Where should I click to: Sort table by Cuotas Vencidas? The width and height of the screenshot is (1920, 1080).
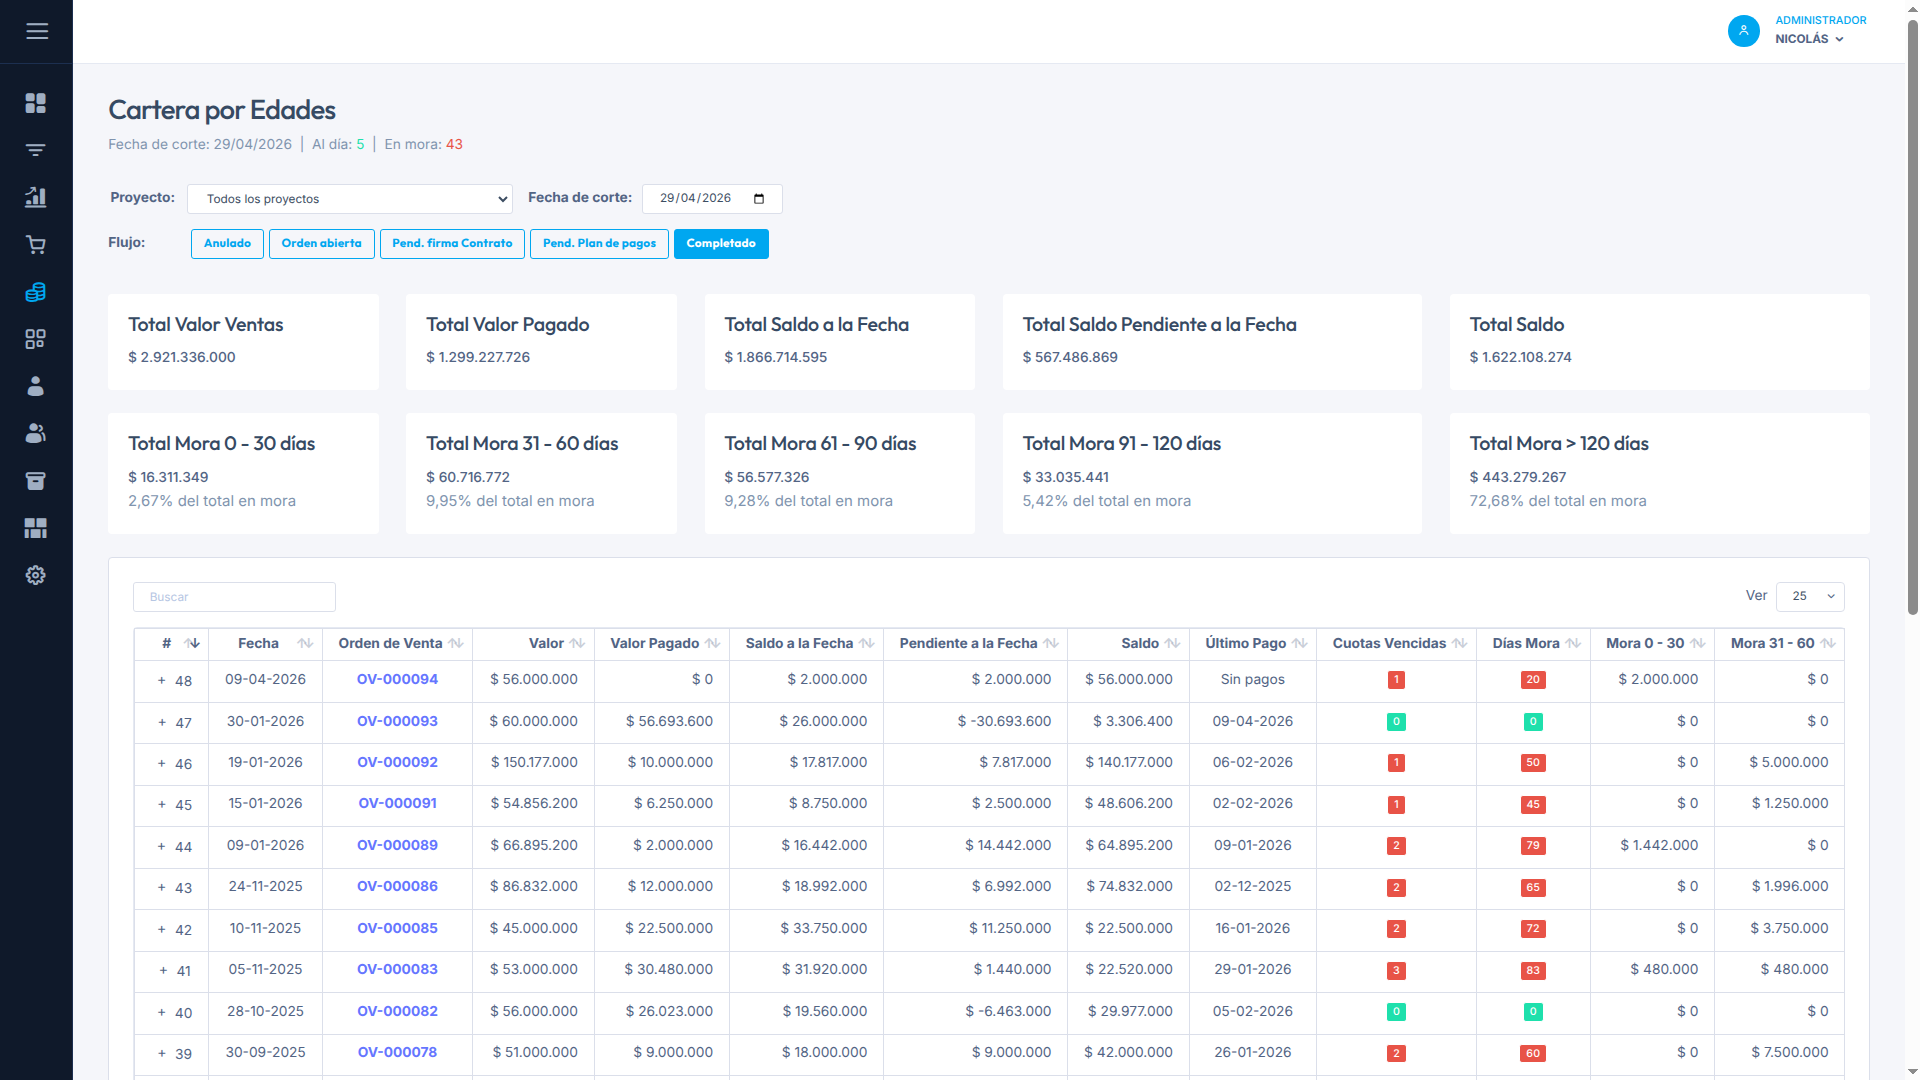pos(1459,643)
